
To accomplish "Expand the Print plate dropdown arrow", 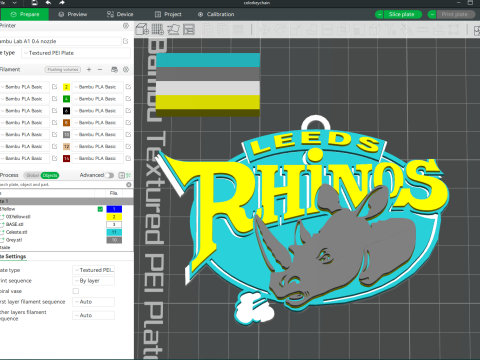I will pyautogui.click(x=432, y=14).
